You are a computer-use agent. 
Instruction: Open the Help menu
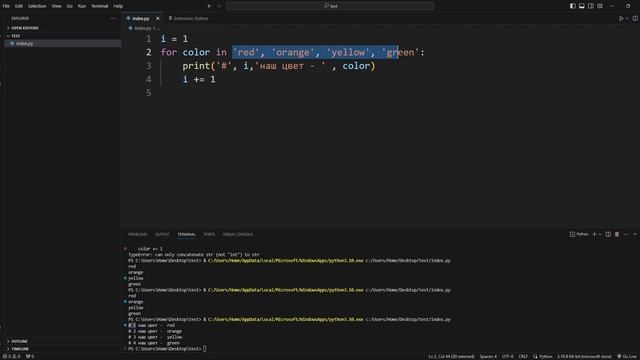[x=118, y=6]
